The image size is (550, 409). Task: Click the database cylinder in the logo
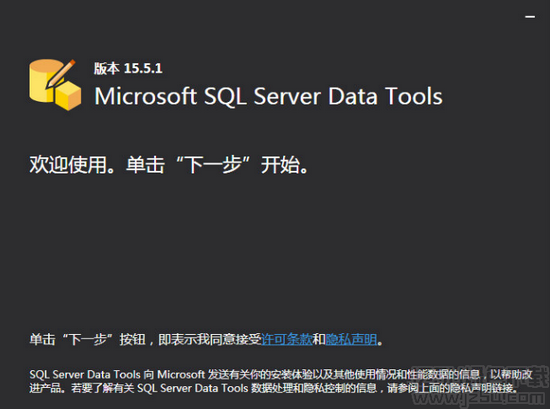tap(43, 81)
